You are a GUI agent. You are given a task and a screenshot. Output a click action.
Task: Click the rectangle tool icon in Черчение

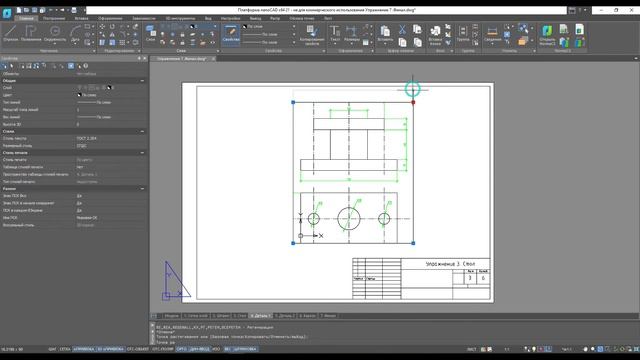coord(87,27)
